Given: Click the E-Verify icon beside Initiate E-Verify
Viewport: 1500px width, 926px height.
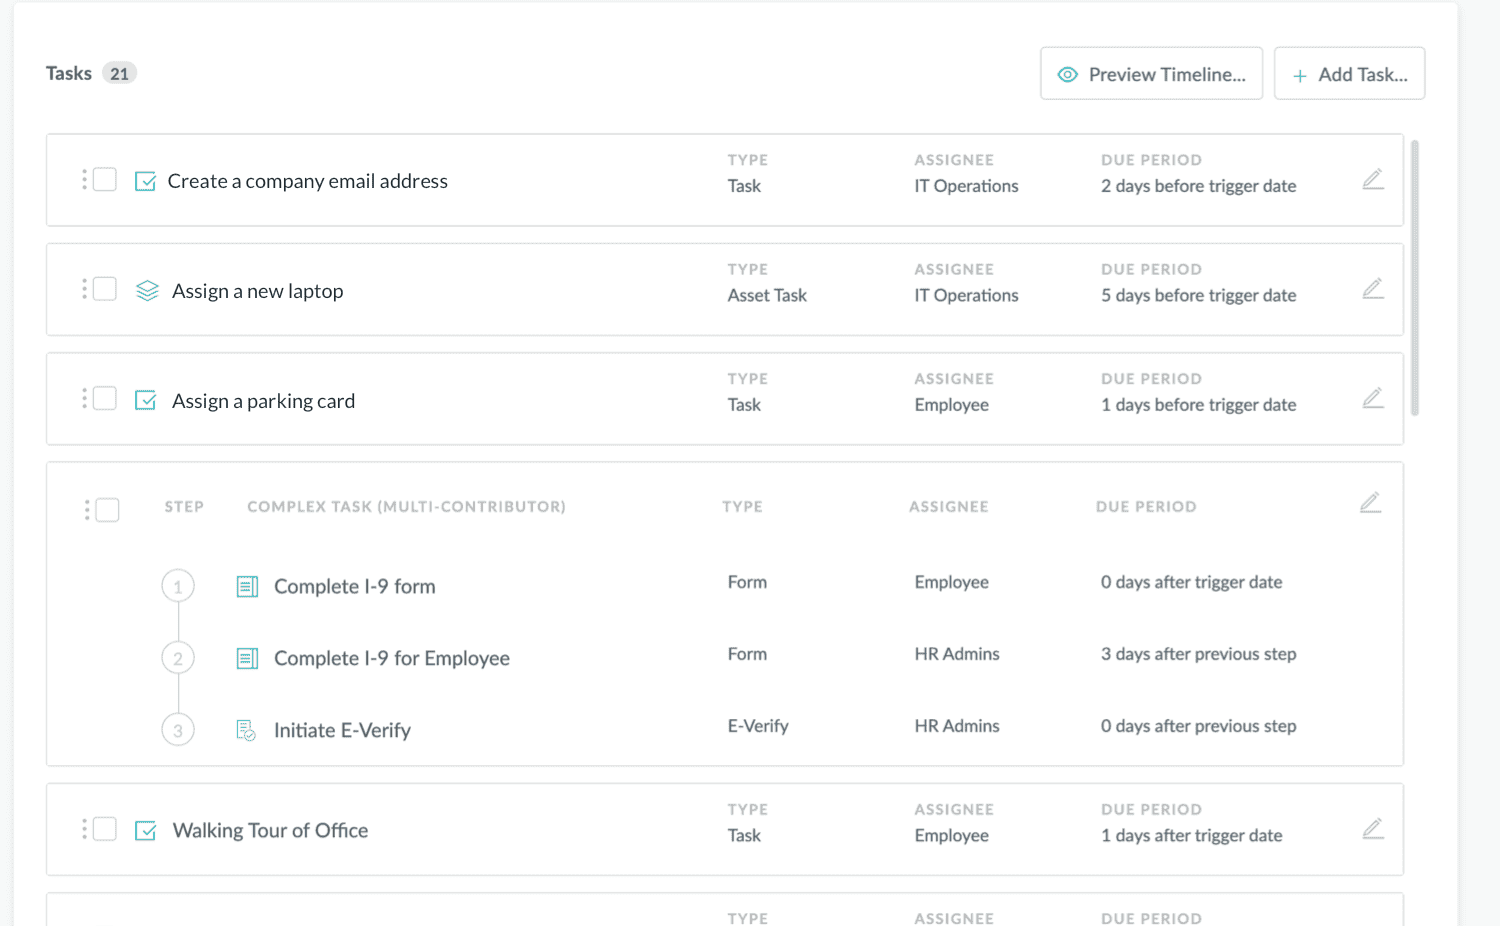Looking at the screenshot, I should pyautogui.click(x=246, y=730).
